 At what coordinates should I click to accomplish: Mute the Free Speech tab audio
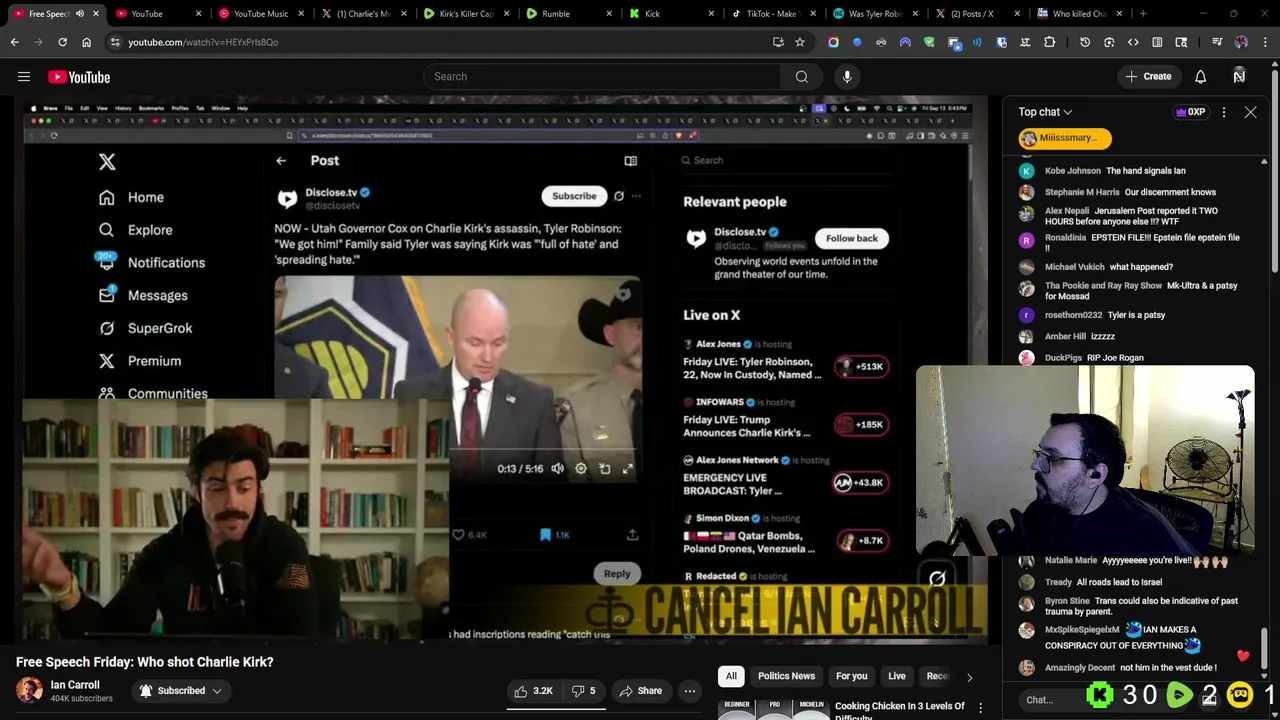point(80,14)
